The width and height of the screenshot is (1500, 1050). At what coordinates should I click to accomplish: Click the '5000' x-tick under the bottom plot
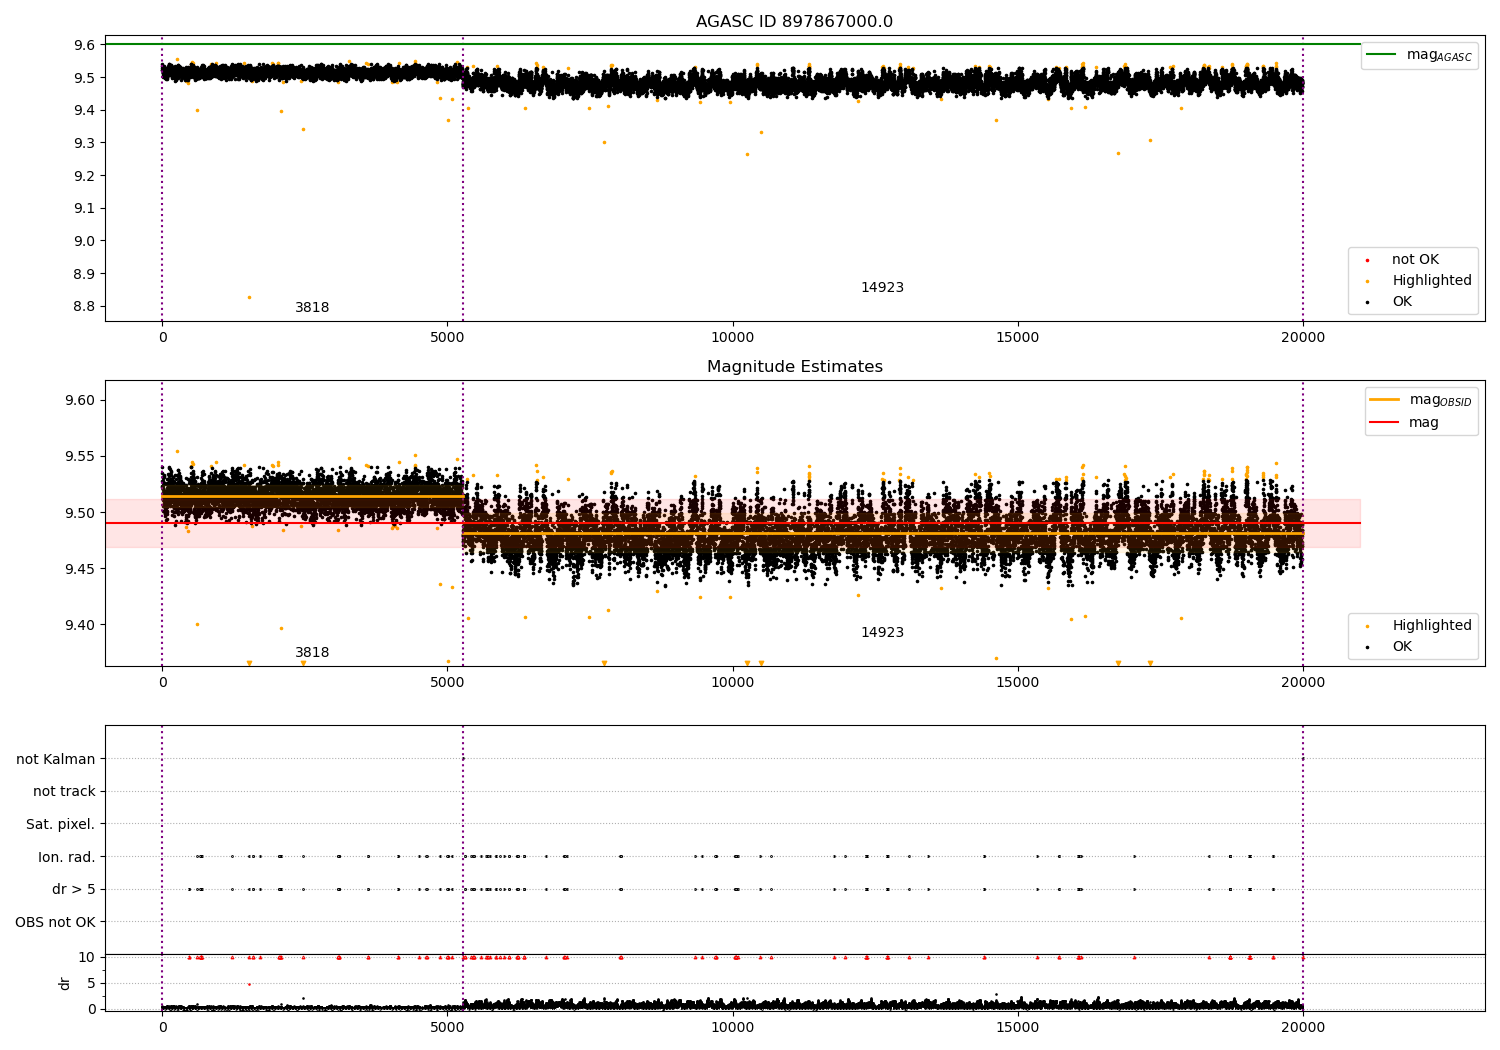(447, 1028)
